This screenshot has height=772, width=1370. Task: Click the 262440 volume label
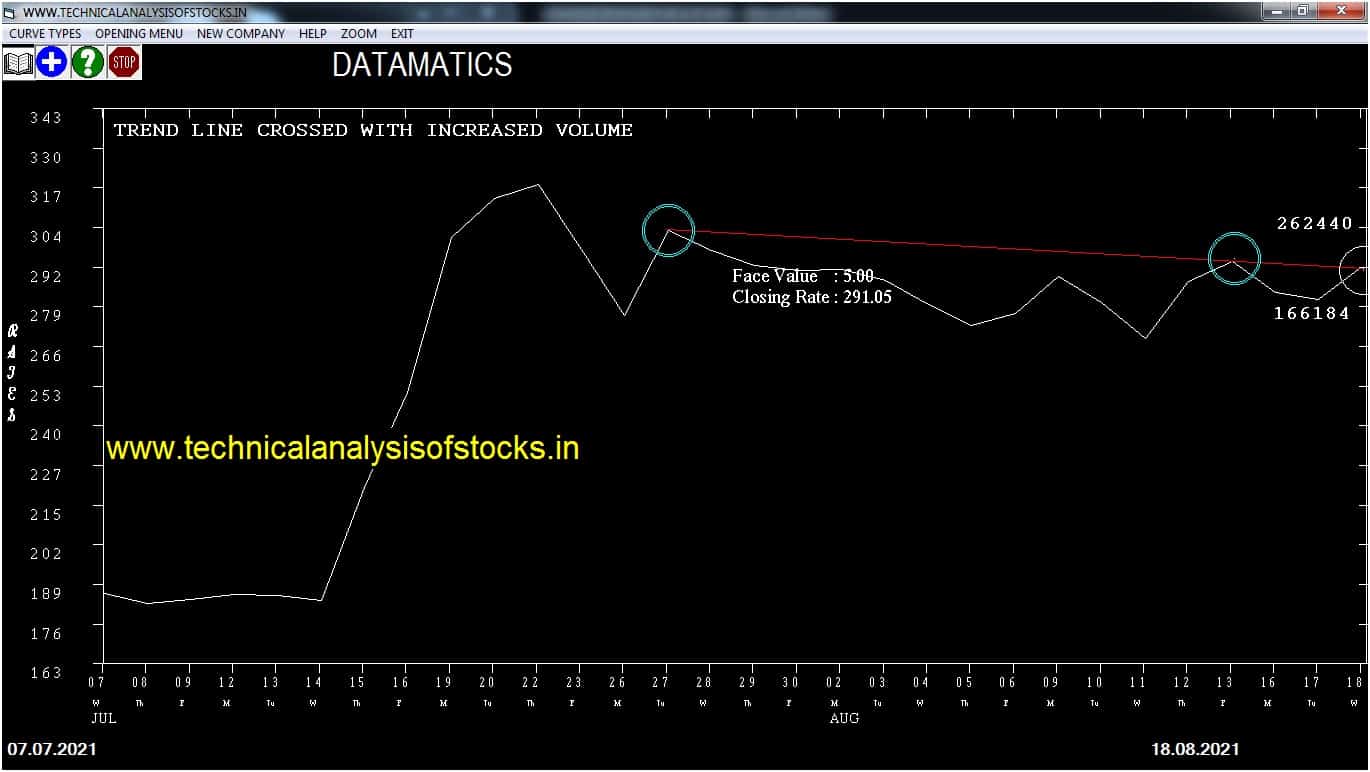pyautogui.click(x=1314, y=224)
